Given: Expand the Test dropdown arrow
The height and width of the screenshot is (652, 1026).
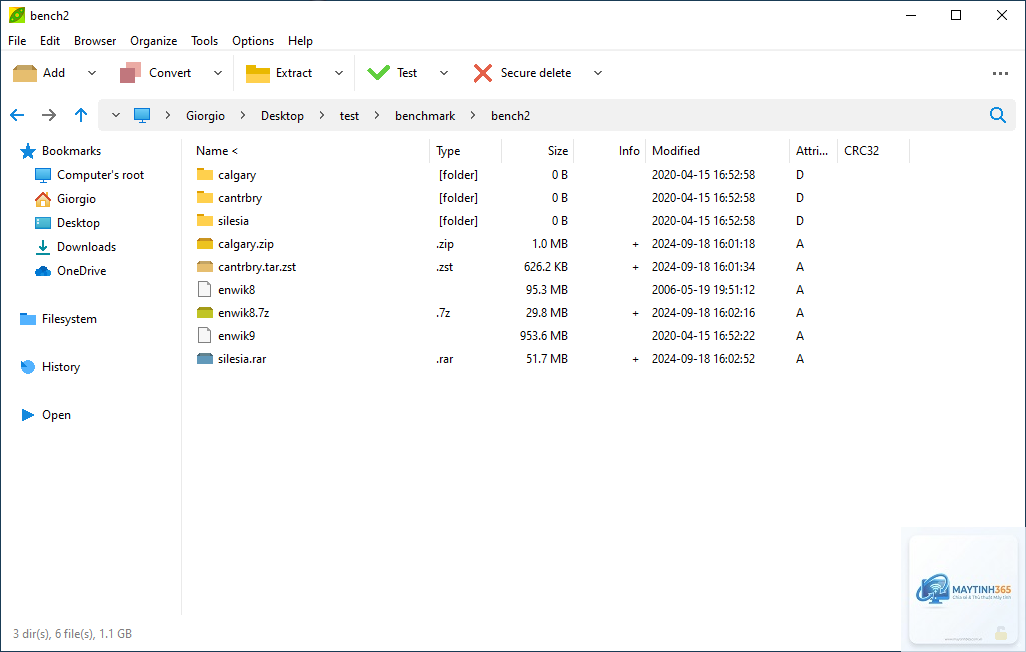Looking at the screenshot, I should pyautogui.click(x=444, y=73).
